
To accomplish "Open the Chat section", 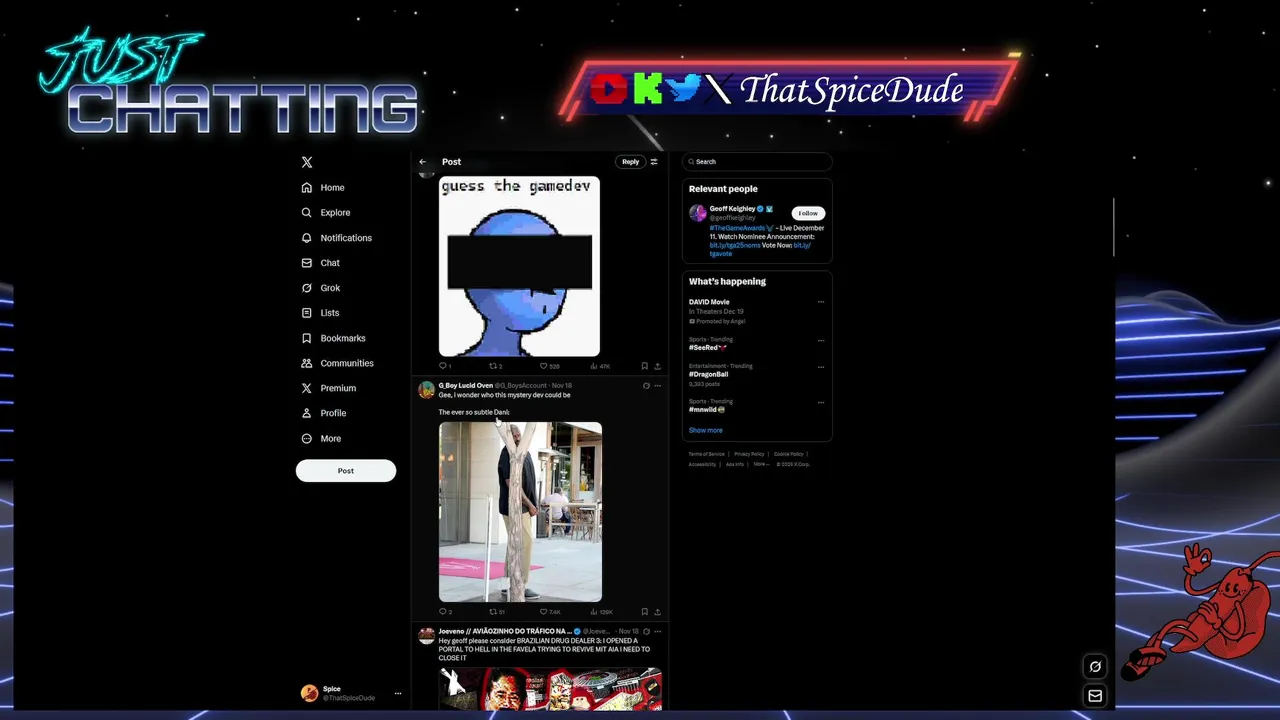I will [x=321, y=263].
